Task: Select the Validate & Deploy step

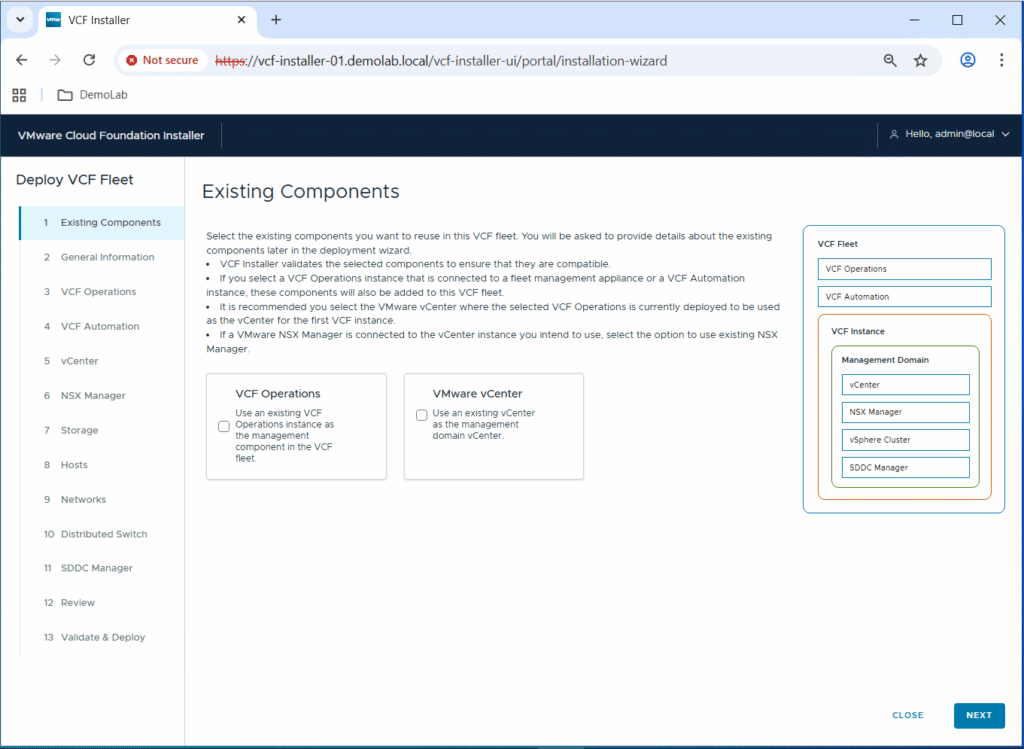Action: point(102,637)
